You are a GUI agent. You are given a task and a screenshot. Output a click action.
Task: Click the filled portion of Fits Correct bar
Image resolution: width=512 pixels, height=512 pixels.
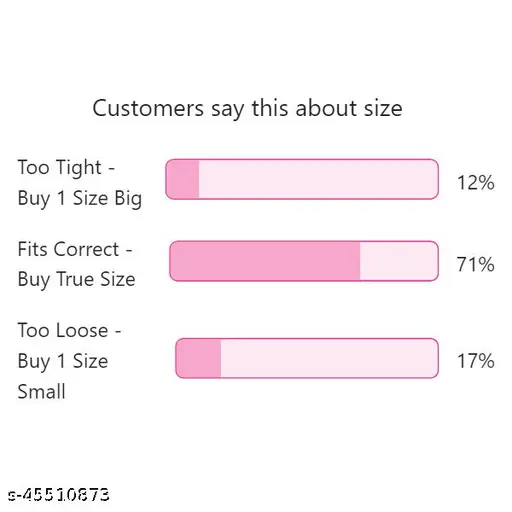265,261
